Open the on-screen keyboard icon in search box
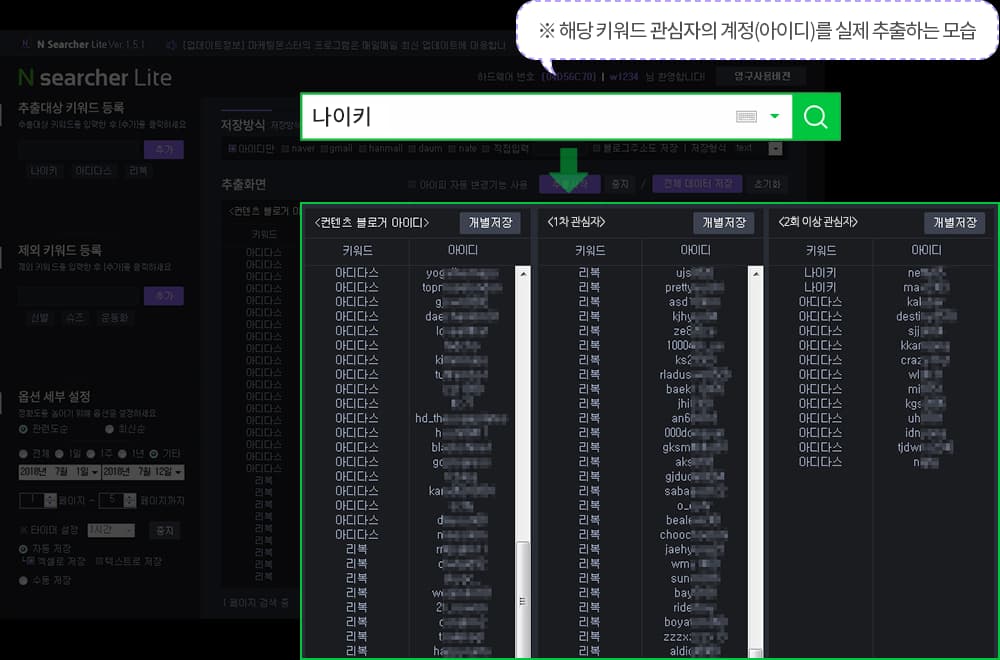 point(746,117)
